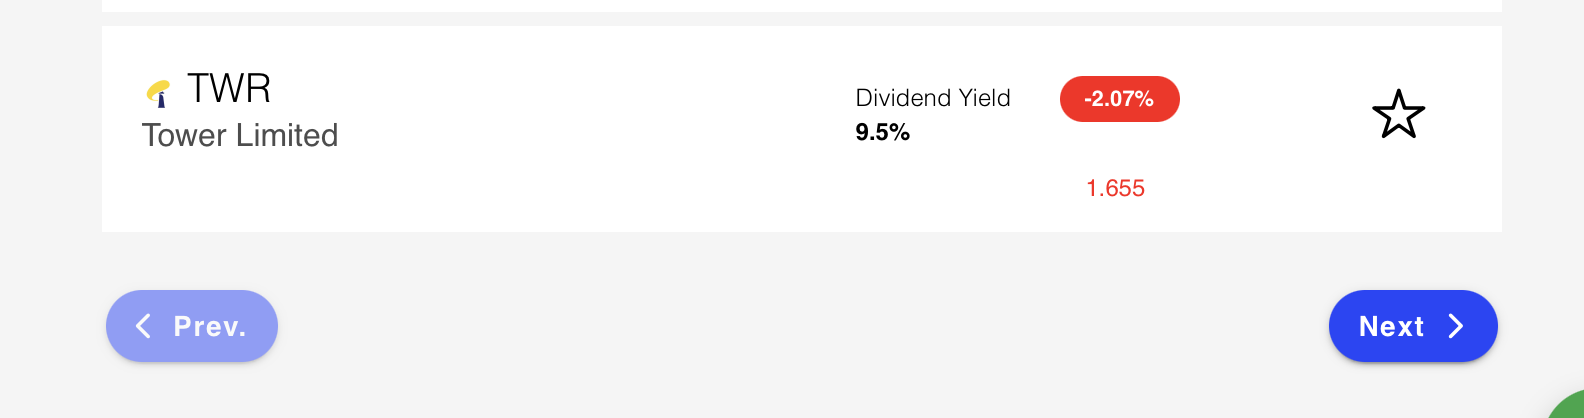Star TWR as a favorite

(1397, 114)
